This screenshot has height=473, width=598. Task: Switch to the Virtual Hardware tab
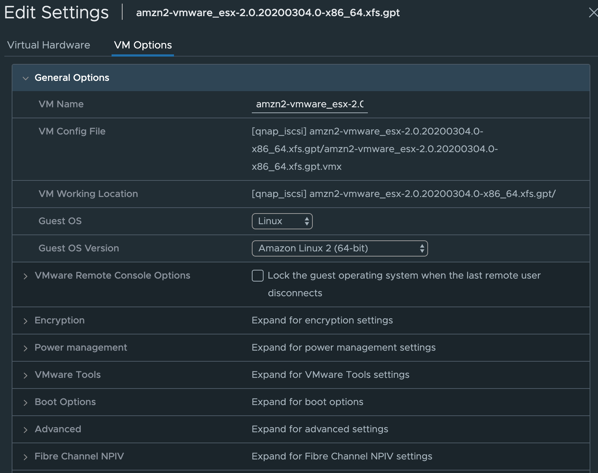(48, 45)
